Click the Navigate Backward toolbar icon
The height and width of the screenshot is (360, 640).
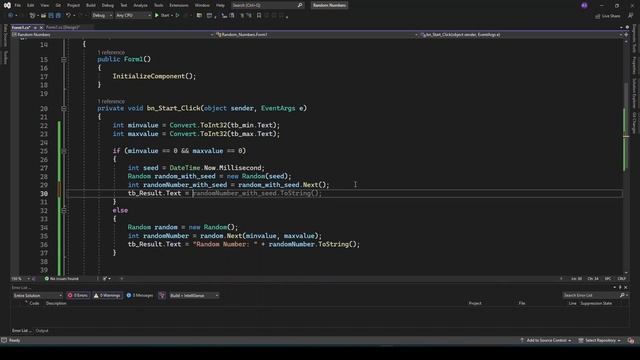pos(11,16)
